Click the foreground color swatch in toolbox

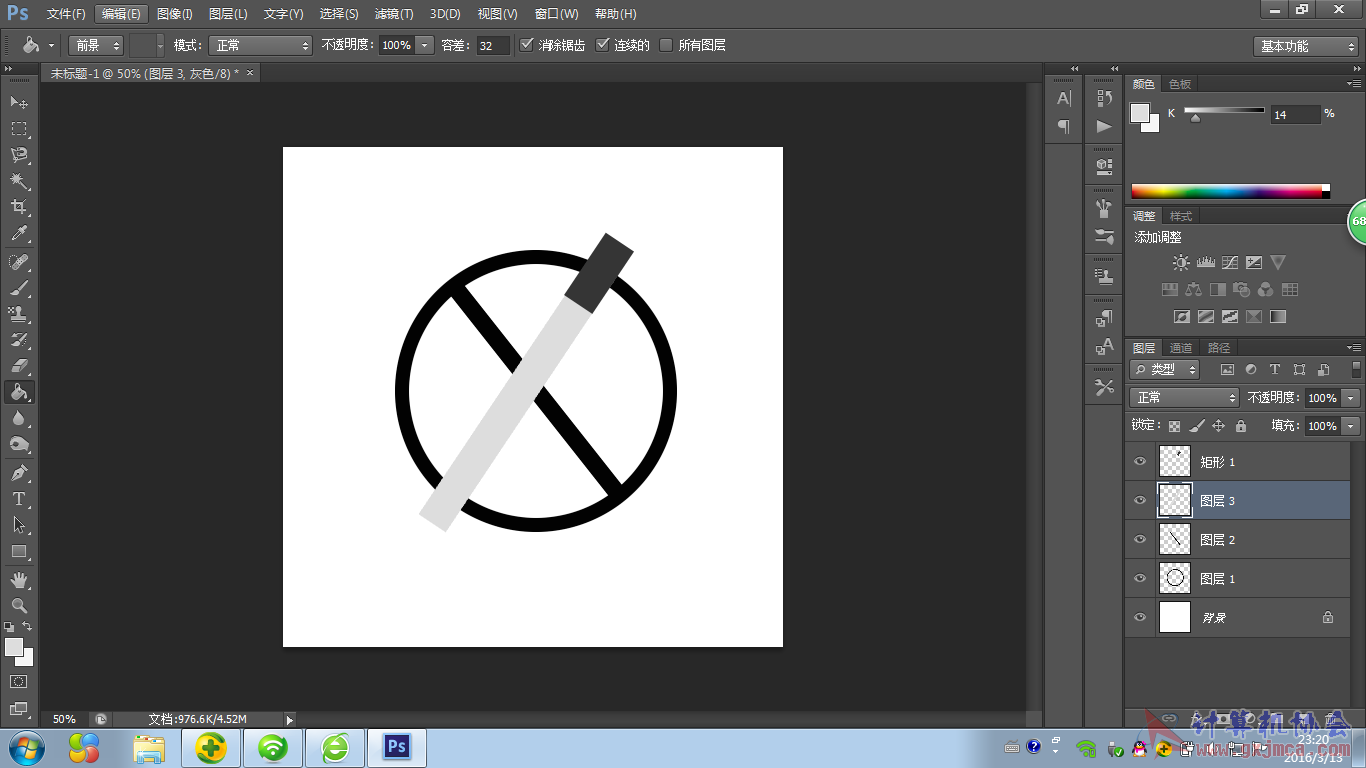click(14, 647)
